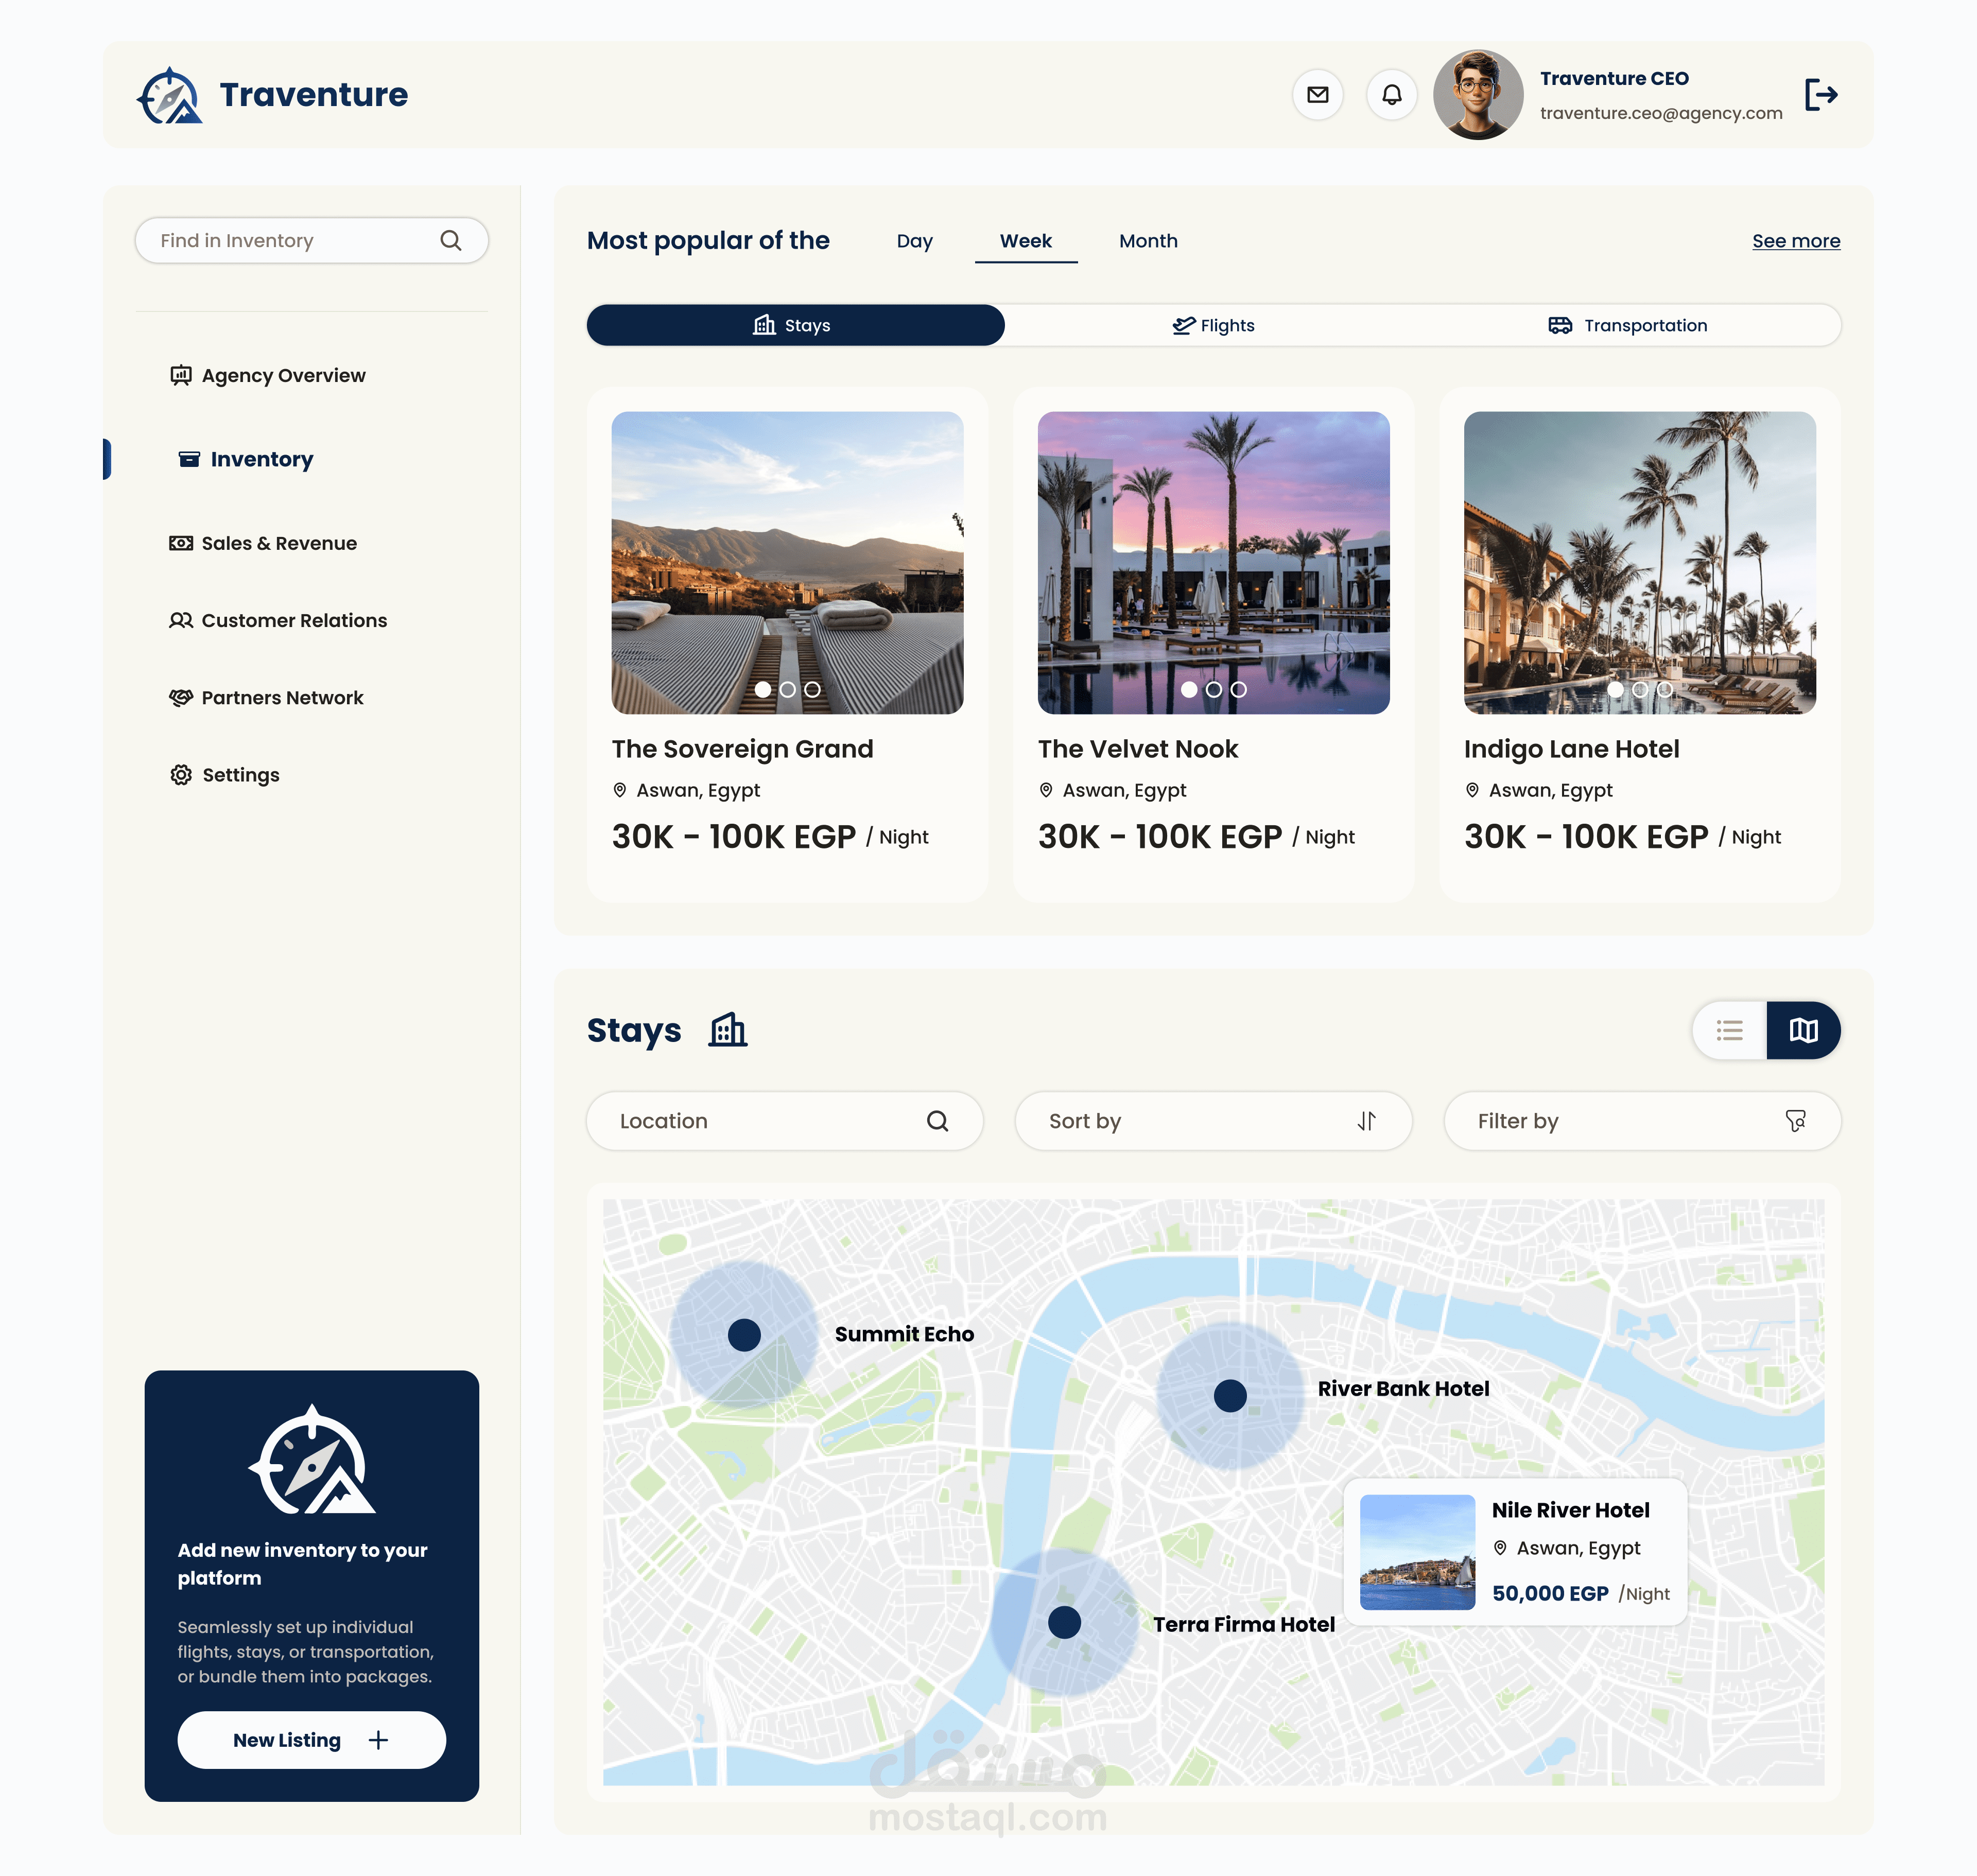The image size is (1977, 1876).
Task: Click the Traventure CEO profile avatar
Action: pyautogui.click(x=1477, y=95)
